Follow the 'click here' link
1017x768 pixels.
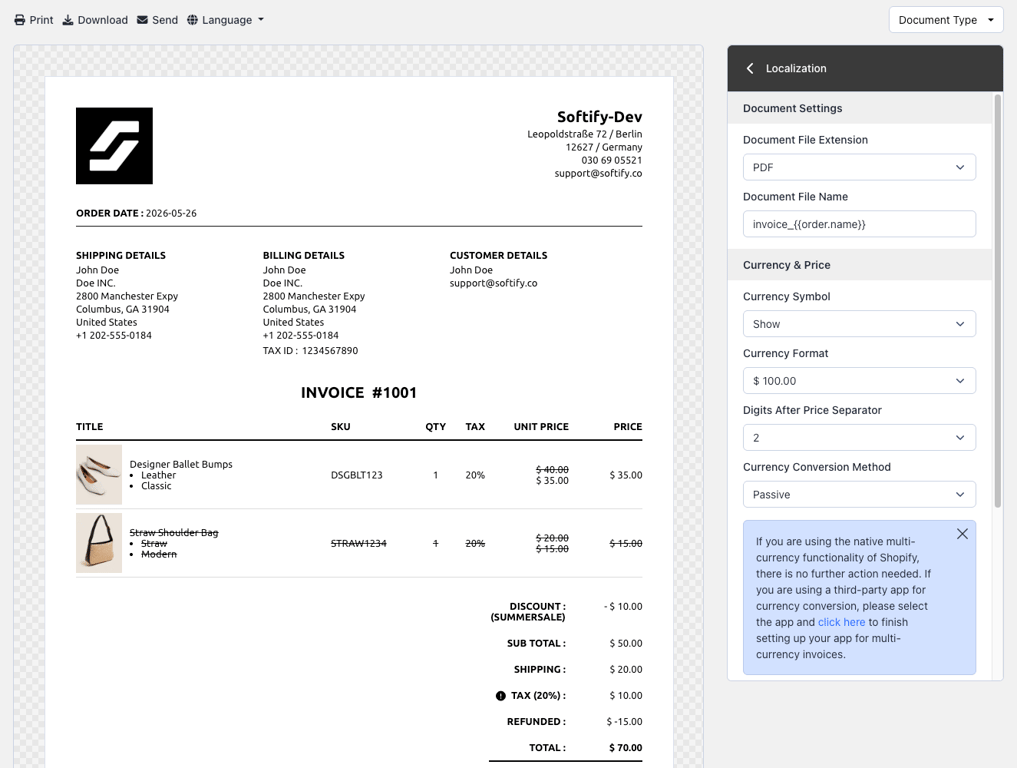pos(841,622)
